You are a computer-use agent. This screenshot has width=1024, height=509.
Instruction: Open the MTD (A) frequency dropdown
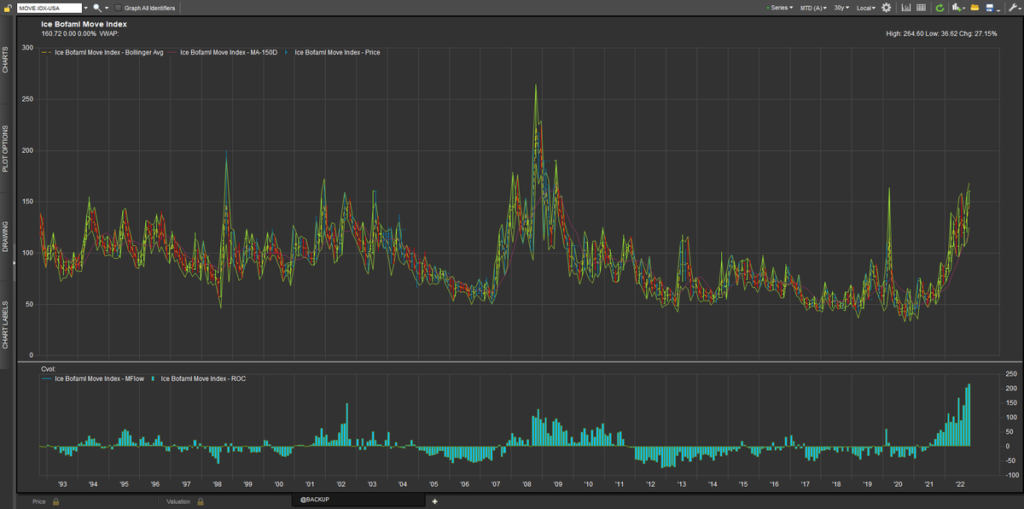[814, 8]
